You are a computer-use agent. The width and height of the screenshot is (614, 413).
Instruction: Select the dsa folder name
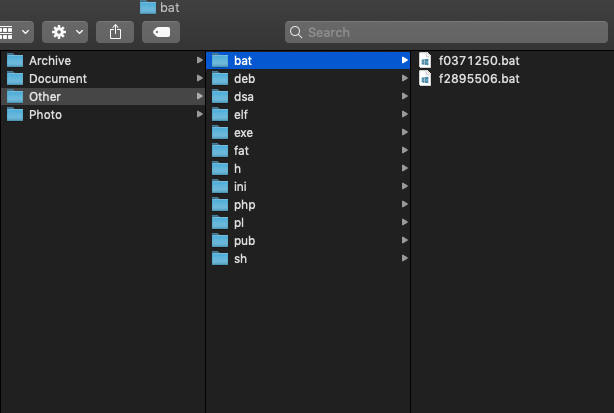point(244,97)
